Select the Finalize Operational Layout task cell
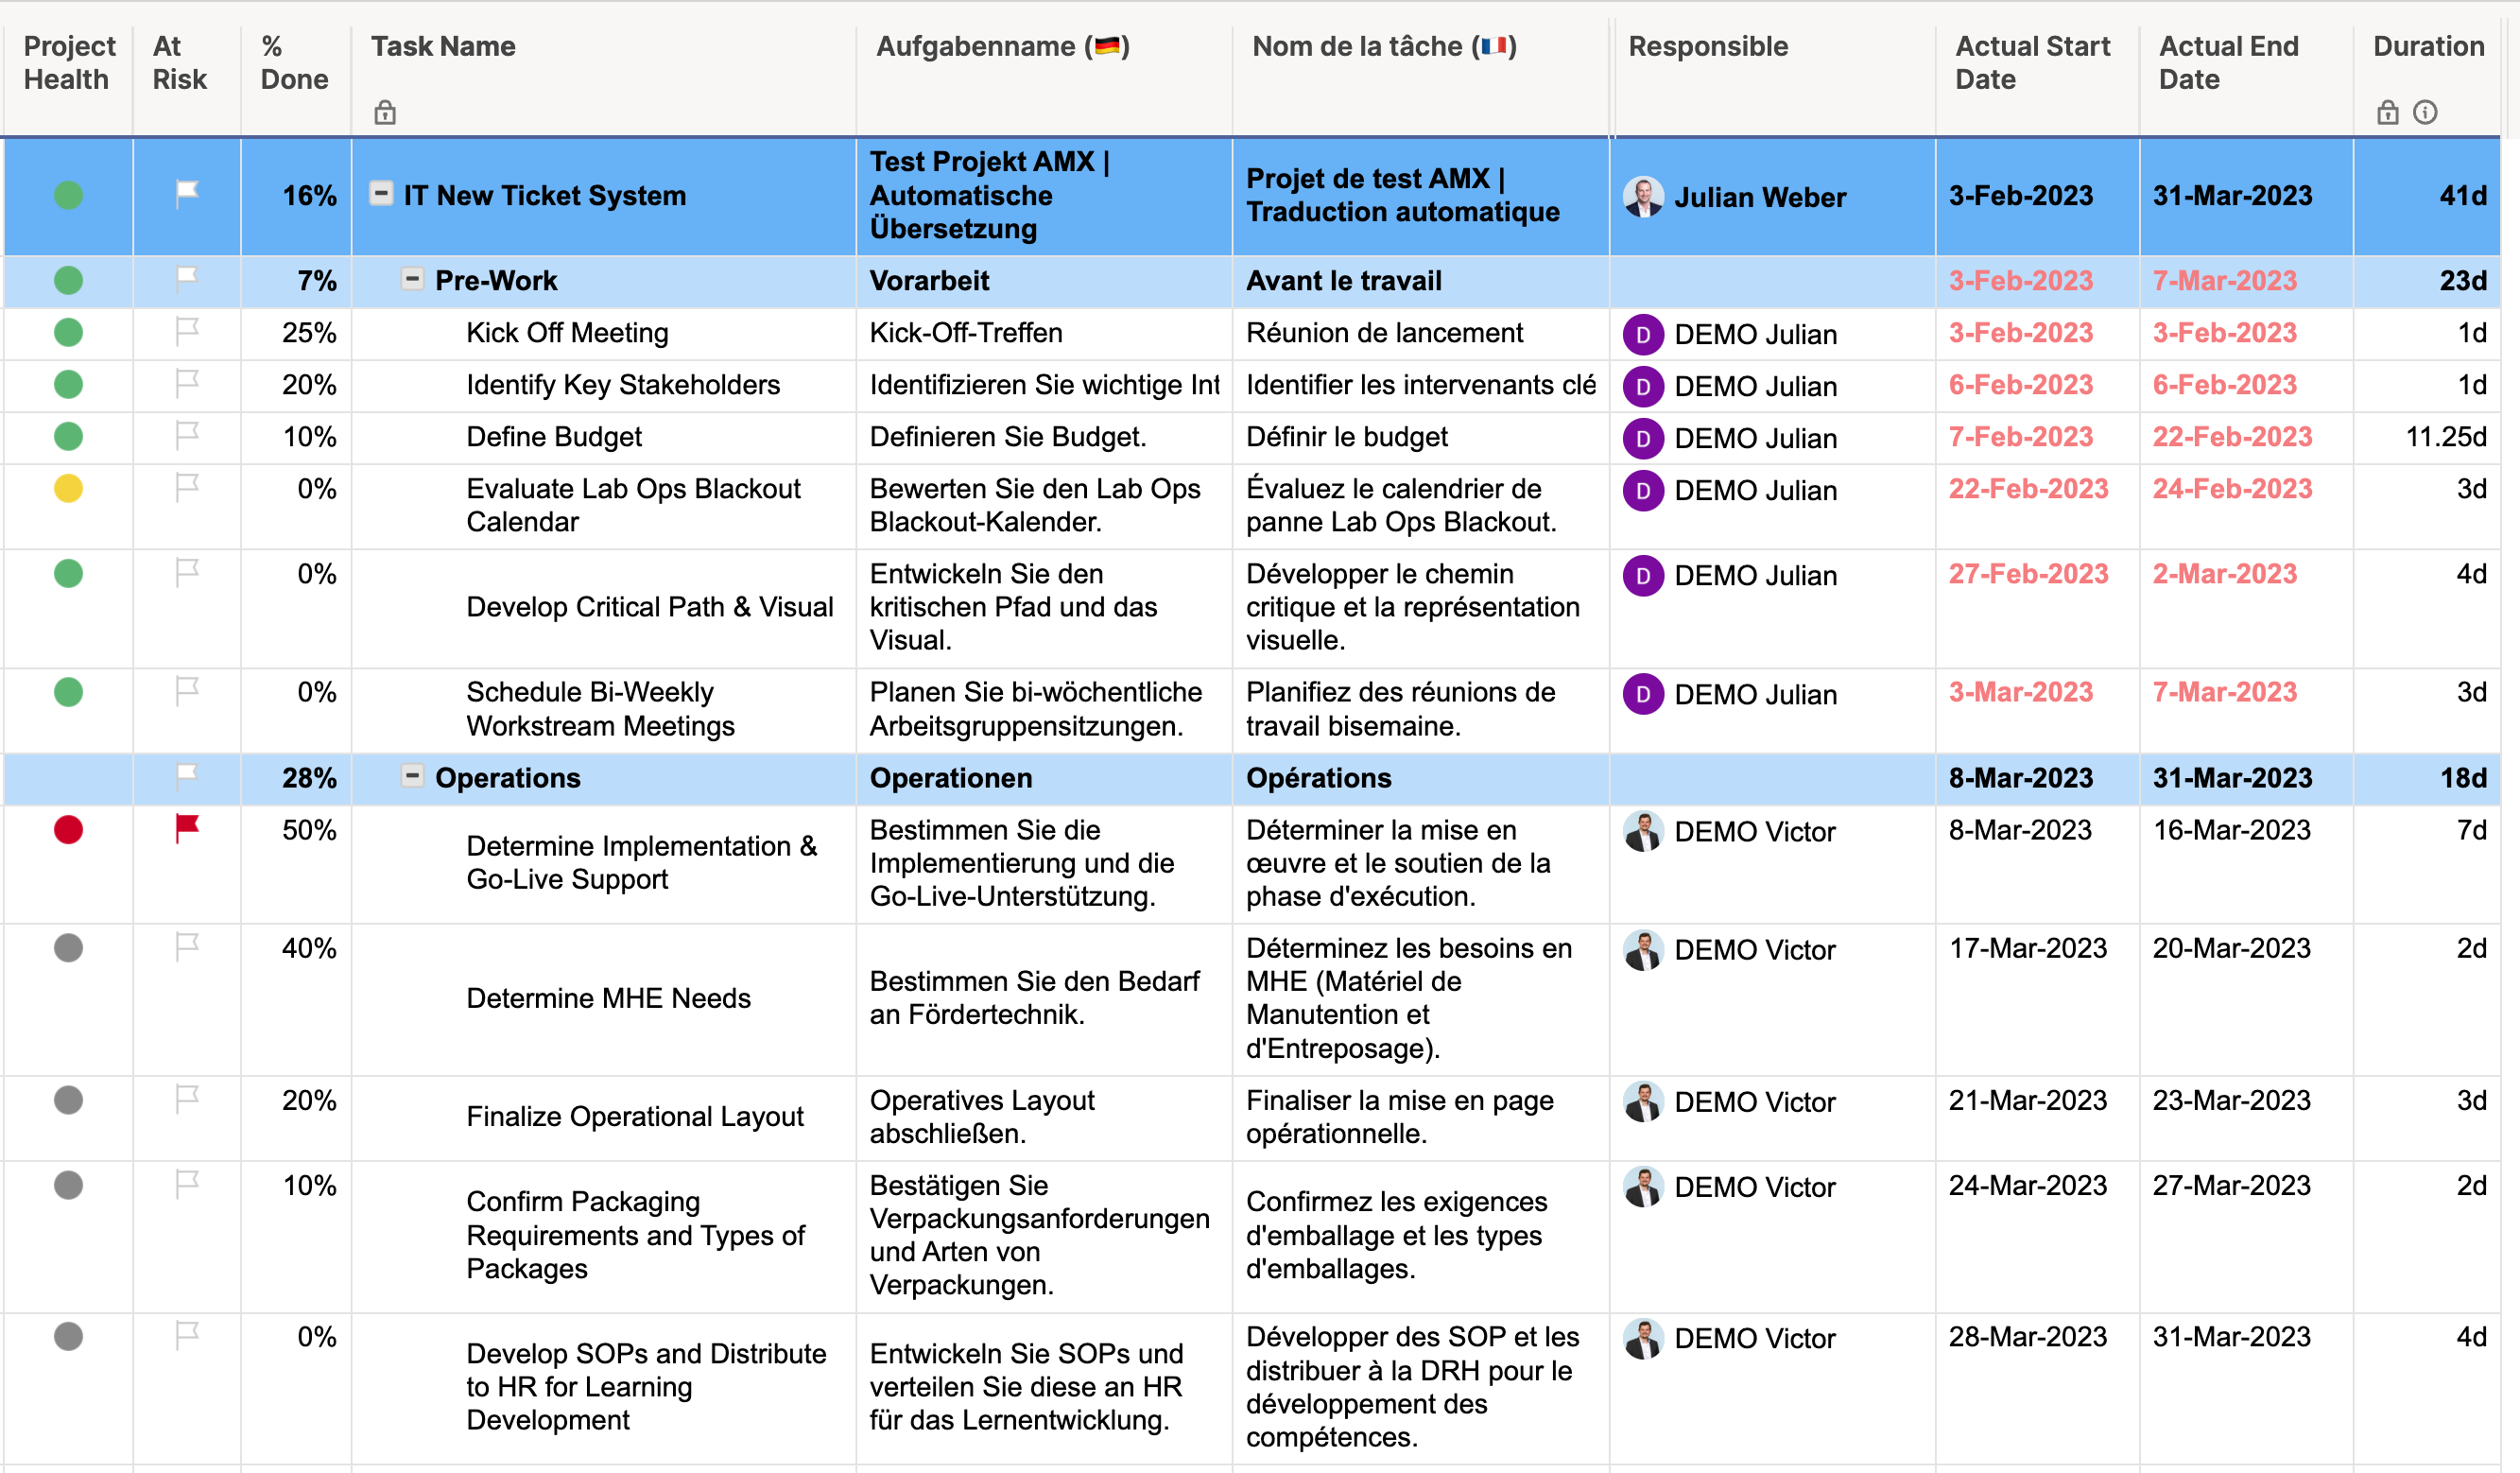 click(x=634, y=1116)
